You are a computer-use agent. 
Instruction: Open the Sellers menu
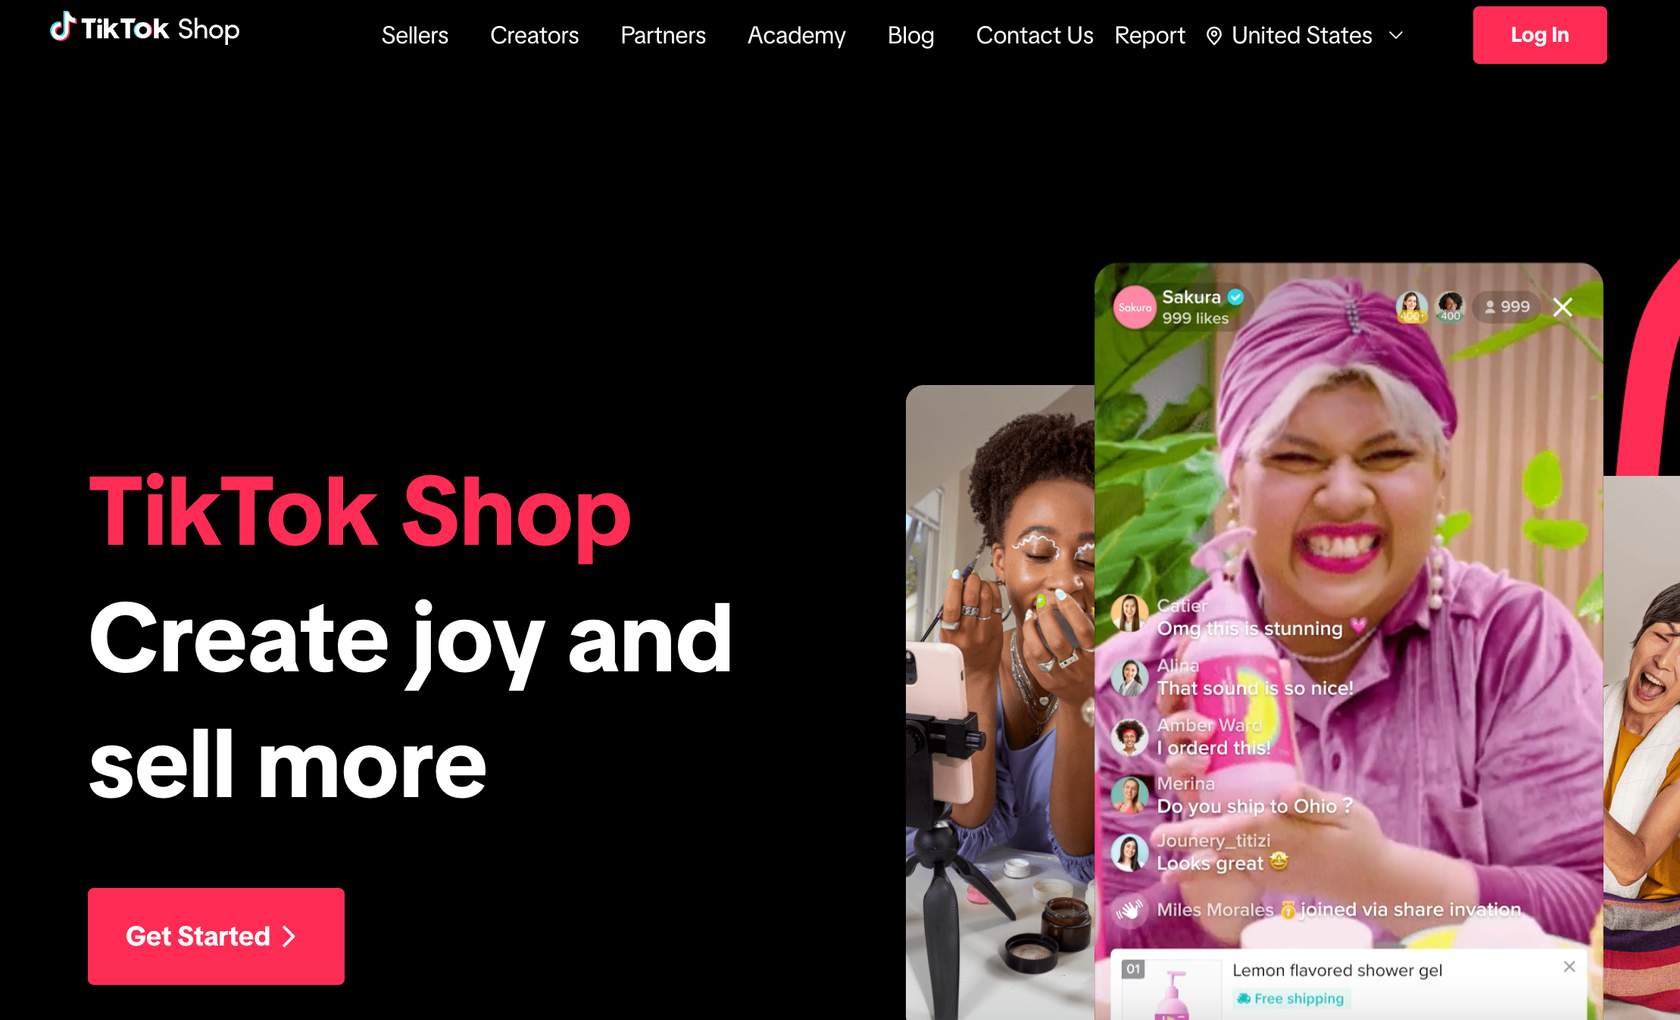(415, 36)
